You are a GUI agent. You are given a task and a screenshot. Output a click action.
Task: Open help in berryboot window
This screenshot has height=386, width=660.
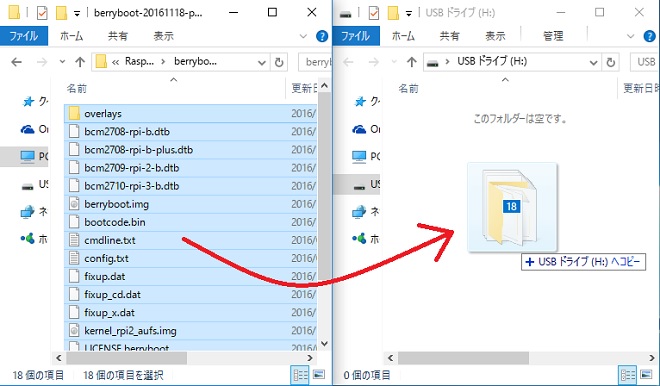322,36
